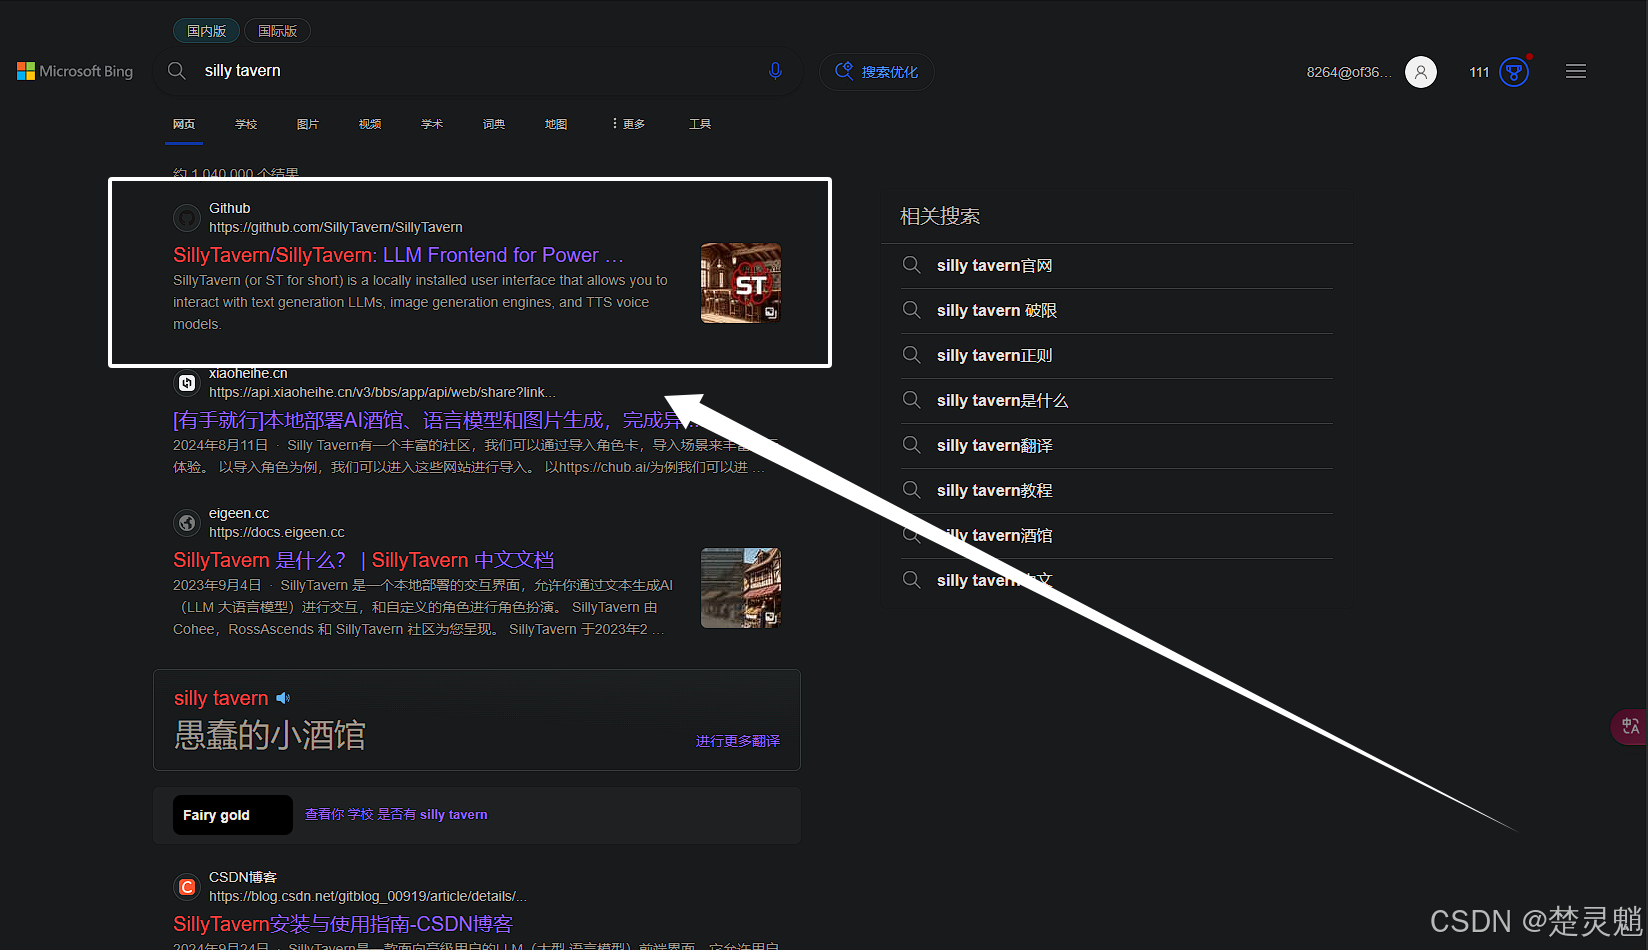Click the Github favicon in first result
The image size is (1648, 950).
187,217
